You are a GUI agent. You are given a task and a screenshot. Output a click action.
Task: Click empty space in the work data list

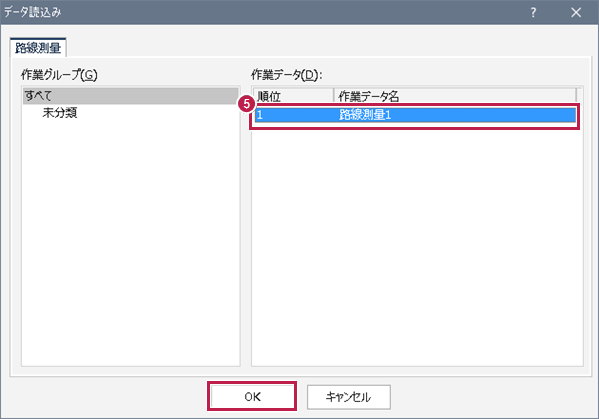point(417,244)
